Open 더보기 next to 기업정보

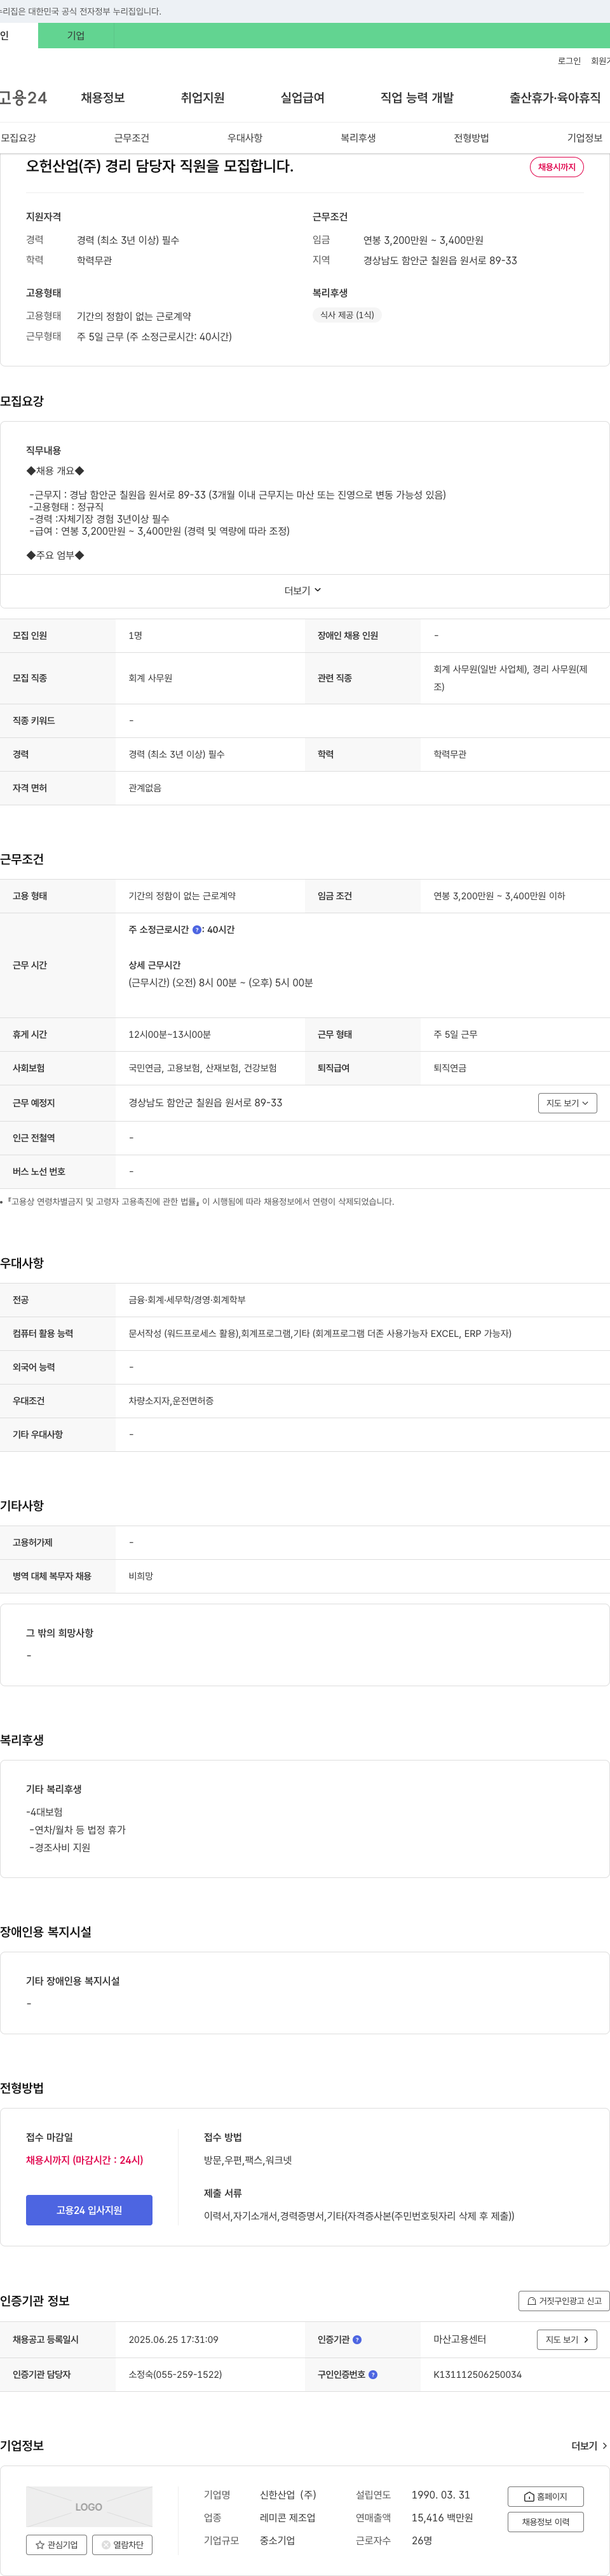point(589,2446)
